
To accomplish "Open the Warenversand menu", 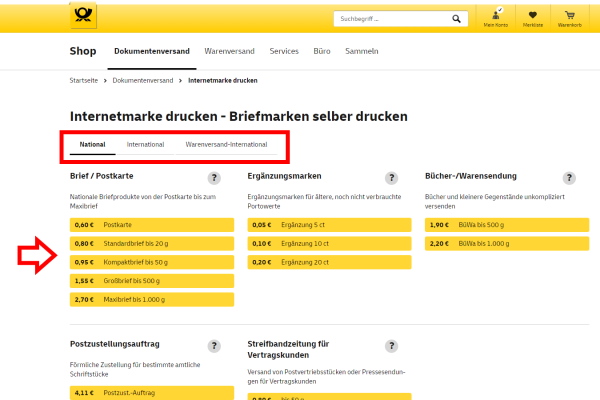I will (229, 51).
